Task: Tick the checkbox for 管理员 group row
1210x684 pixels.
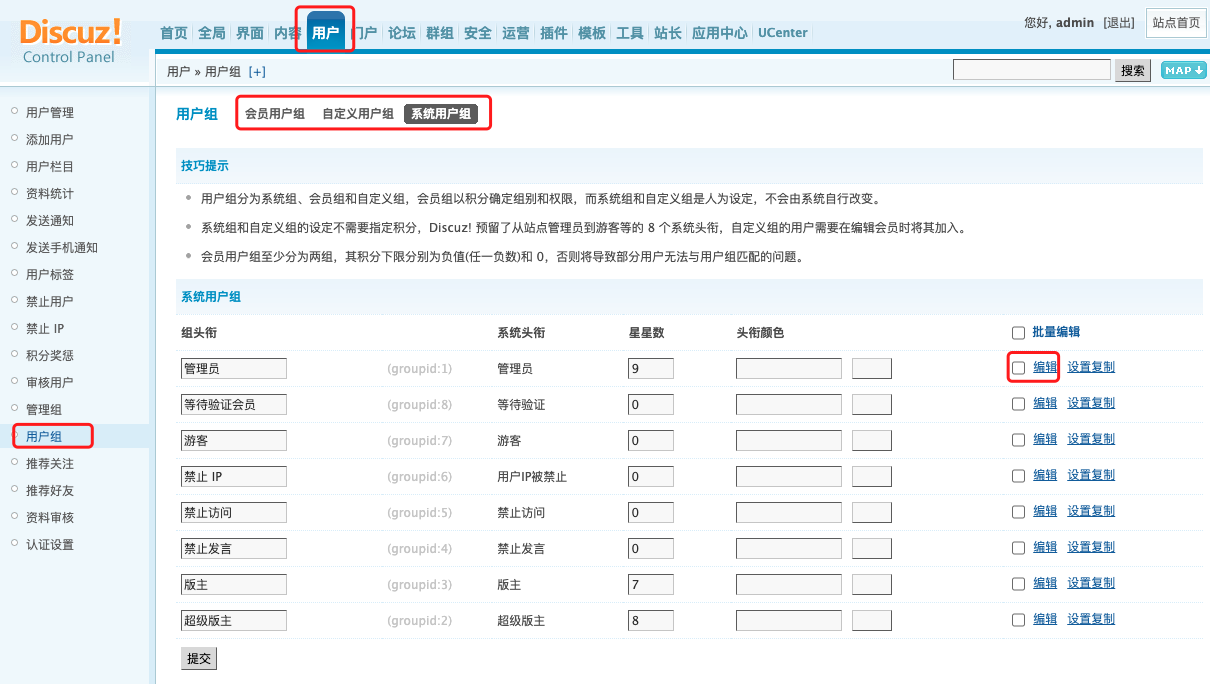Action: coord(1018,368)
